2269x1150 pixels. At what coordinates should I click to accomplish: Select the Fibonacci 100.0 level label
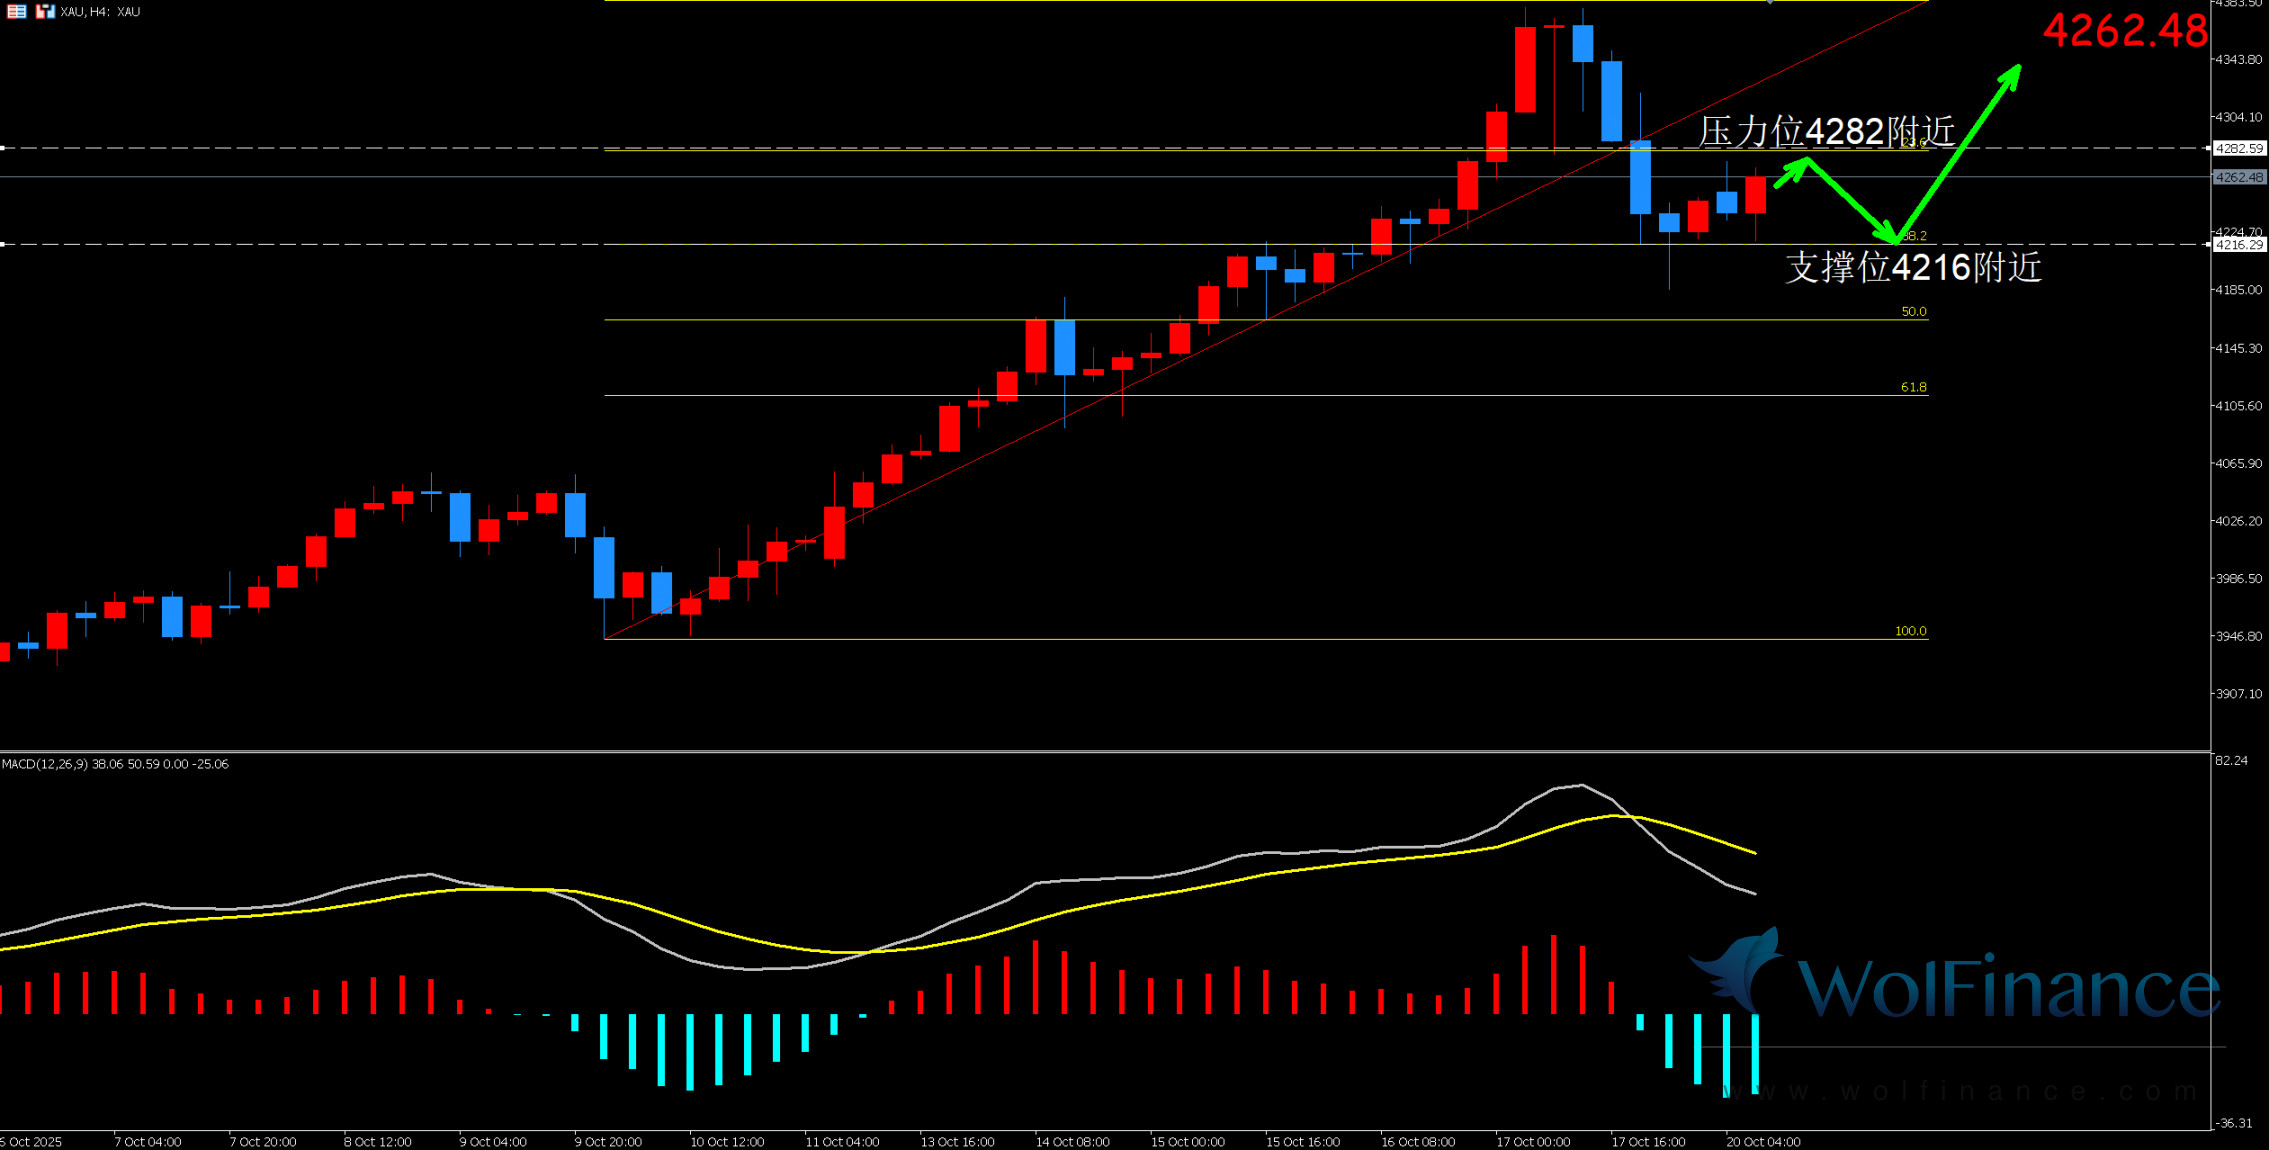pos(1910,631)
